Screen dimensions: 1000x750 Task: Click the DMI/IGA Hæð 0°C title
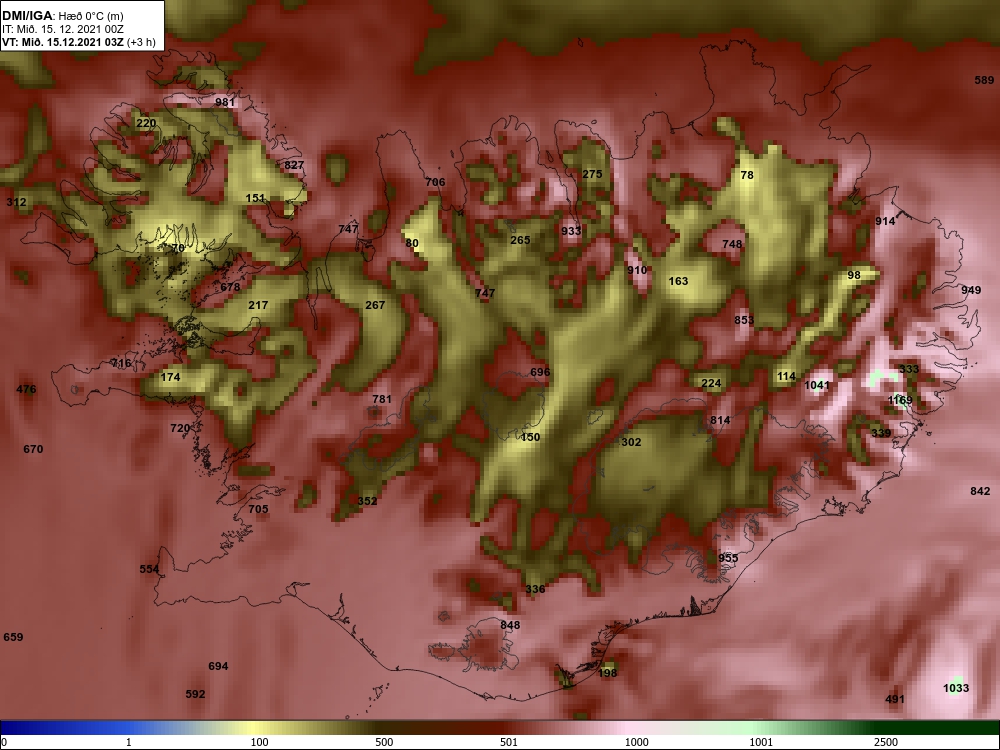point(62,16)
